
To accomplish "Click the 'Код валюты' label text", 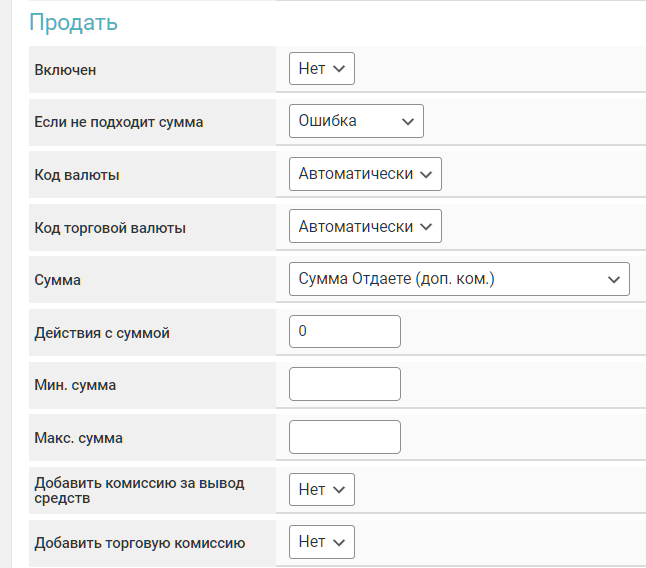I will click(x=77, y=175).
